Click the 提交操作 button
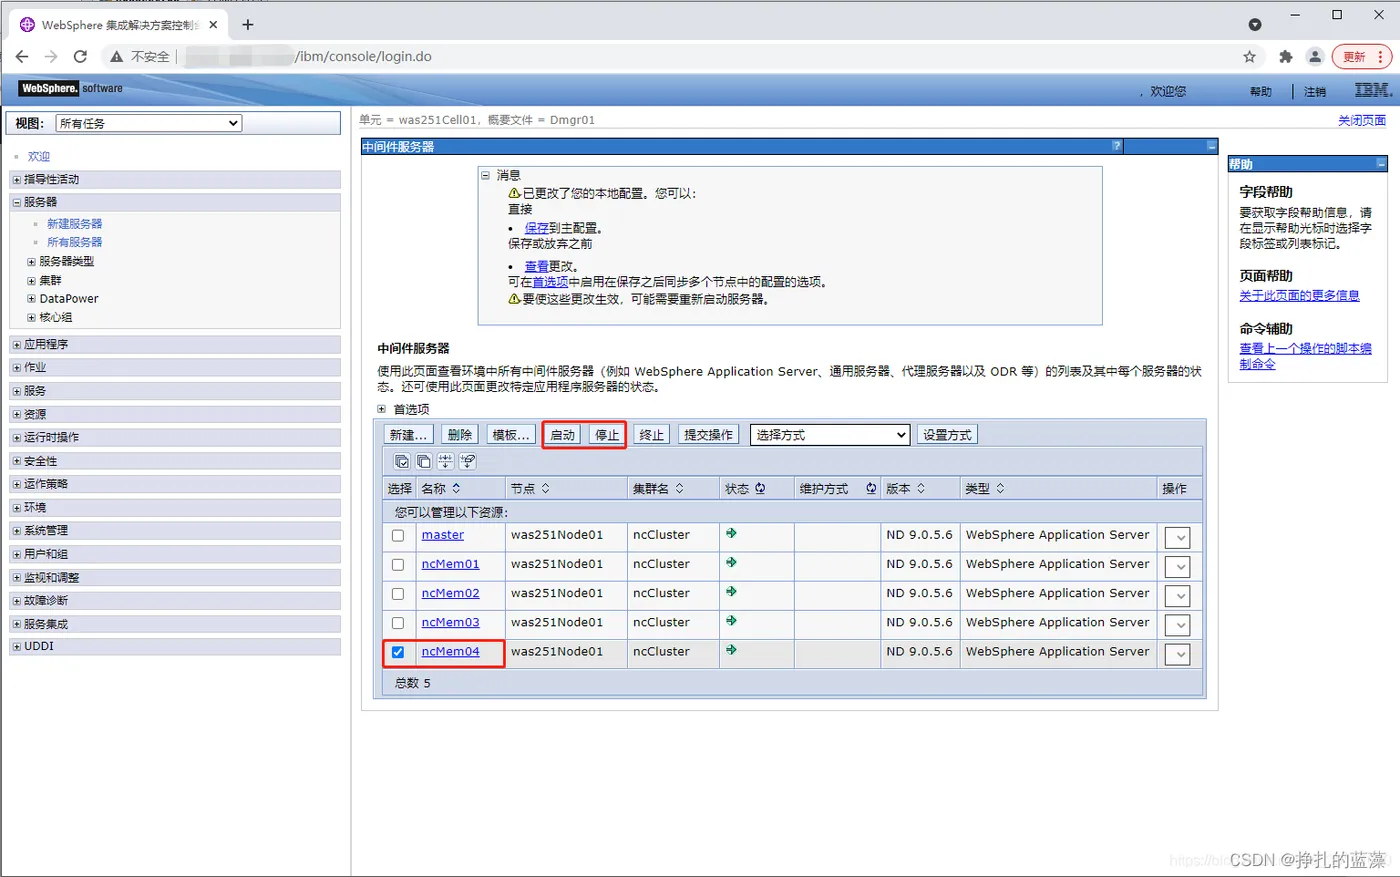 [709, 435]
